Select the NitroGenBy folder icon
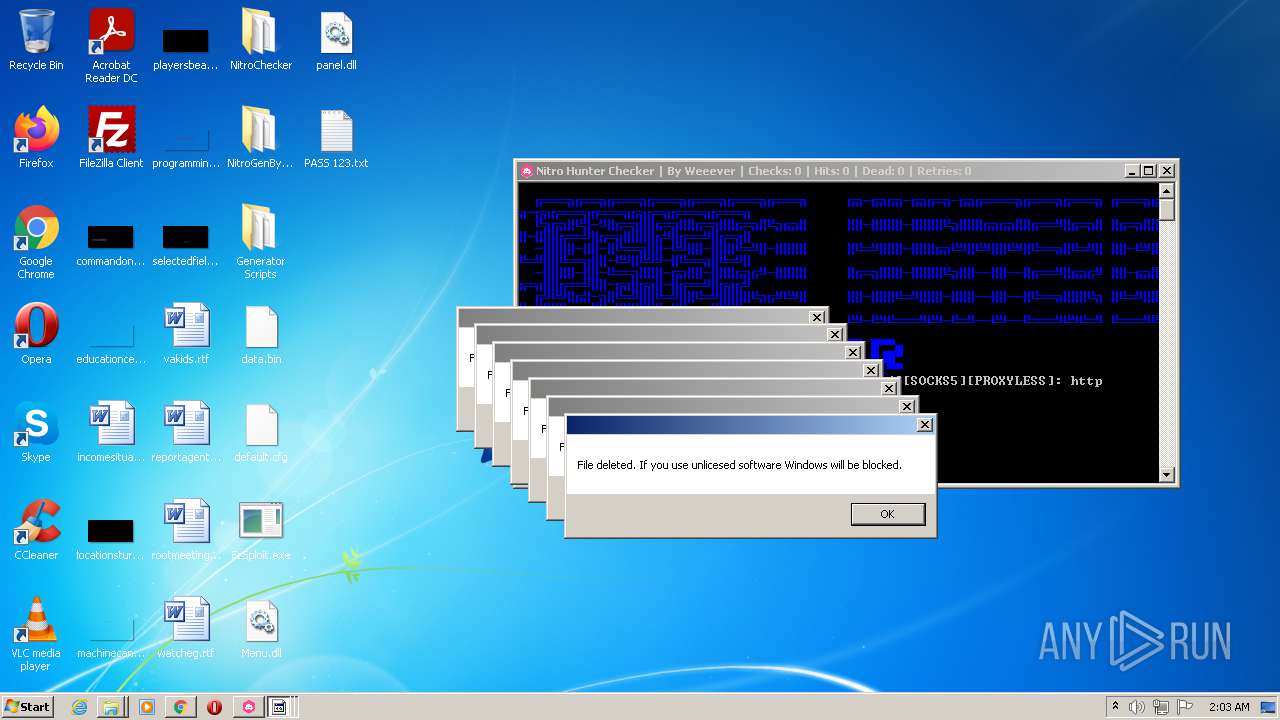Viewport: 1280px width, 720px height. pos(260,139)
